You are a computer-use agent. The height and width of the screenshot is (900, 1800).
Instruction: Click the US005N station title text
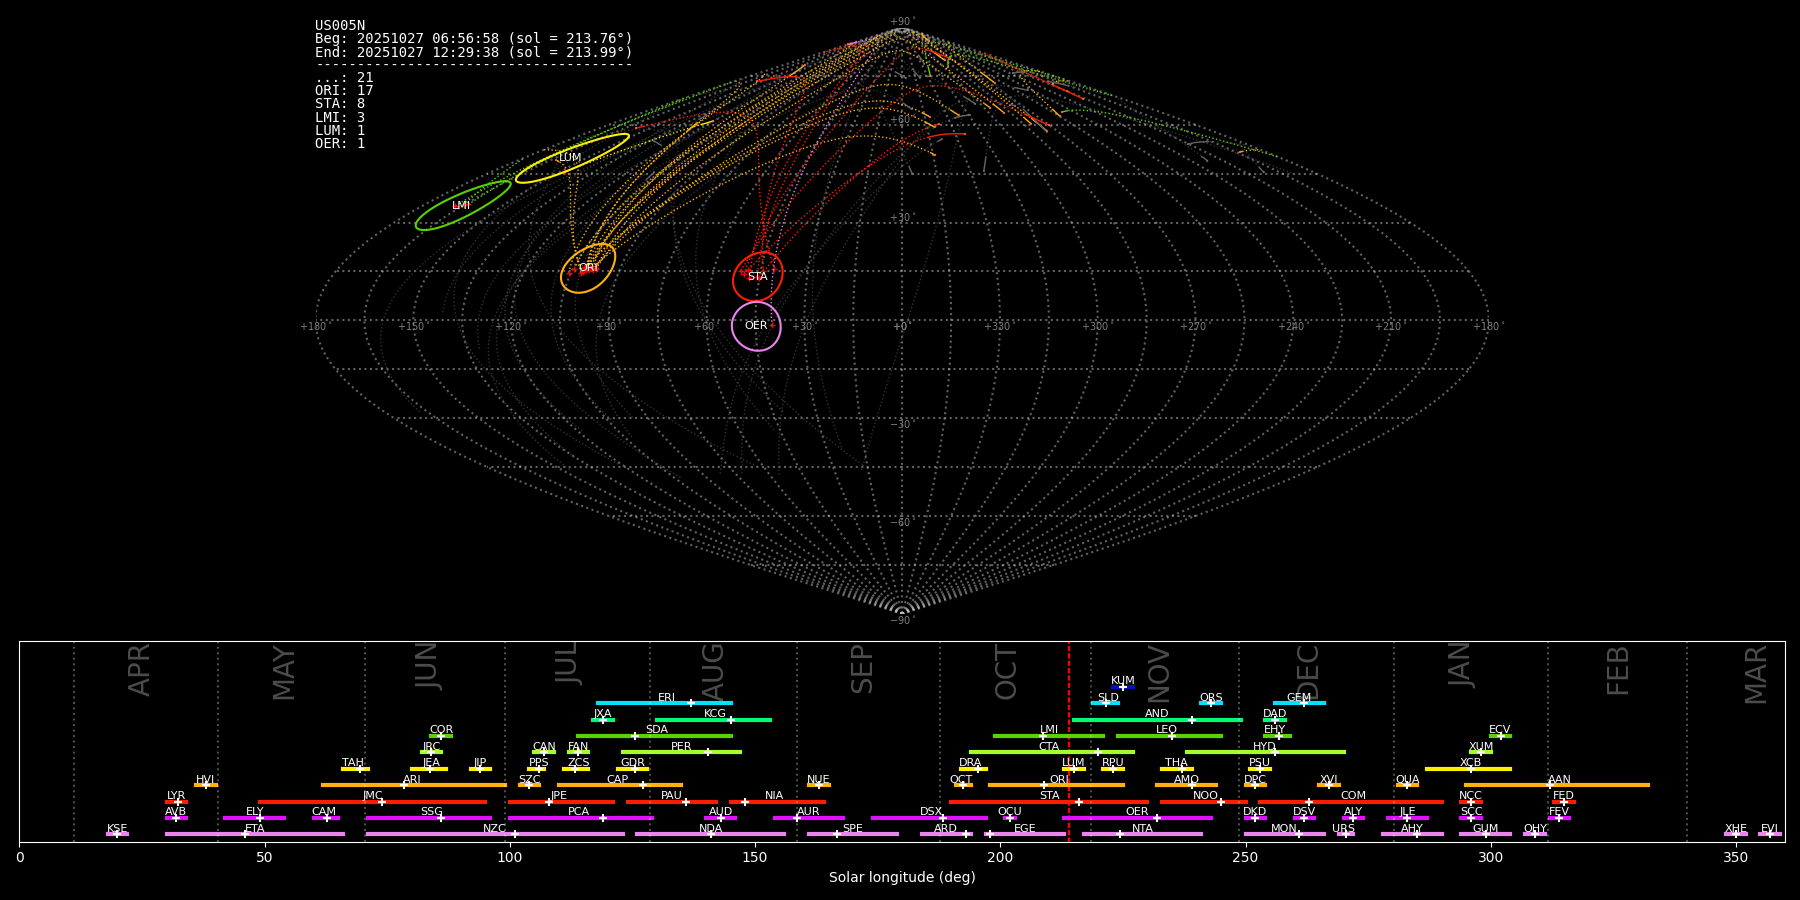[340, 26]
